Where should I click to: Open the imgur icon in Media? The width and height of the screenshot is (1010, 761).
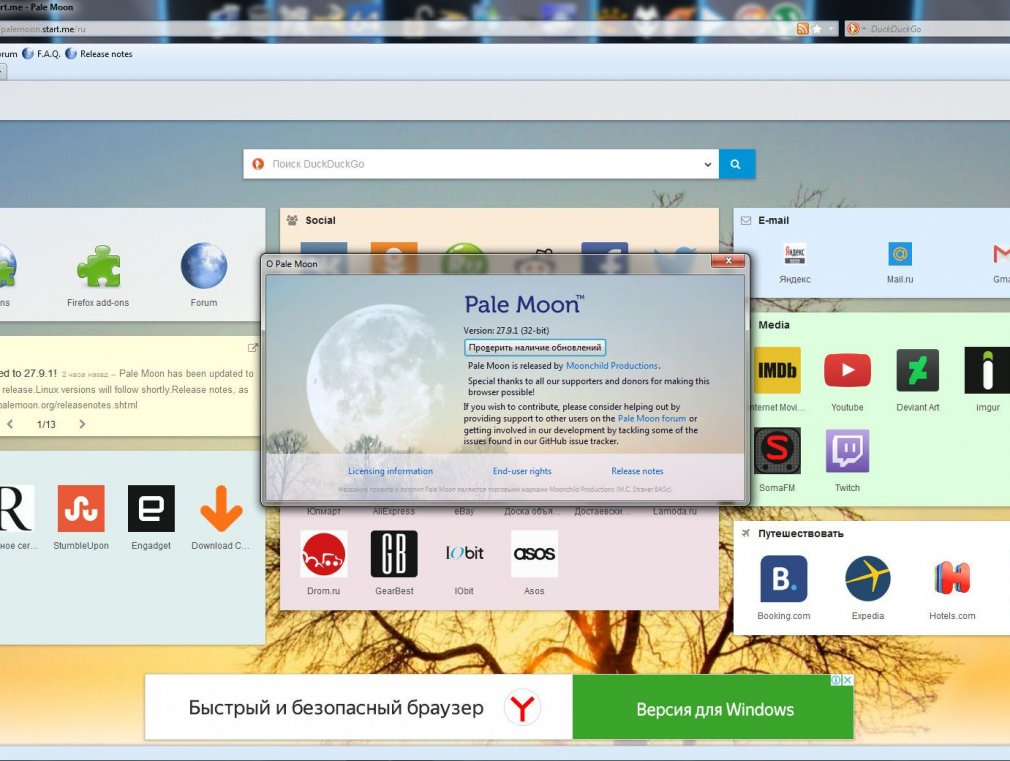[x=987, y=371]
